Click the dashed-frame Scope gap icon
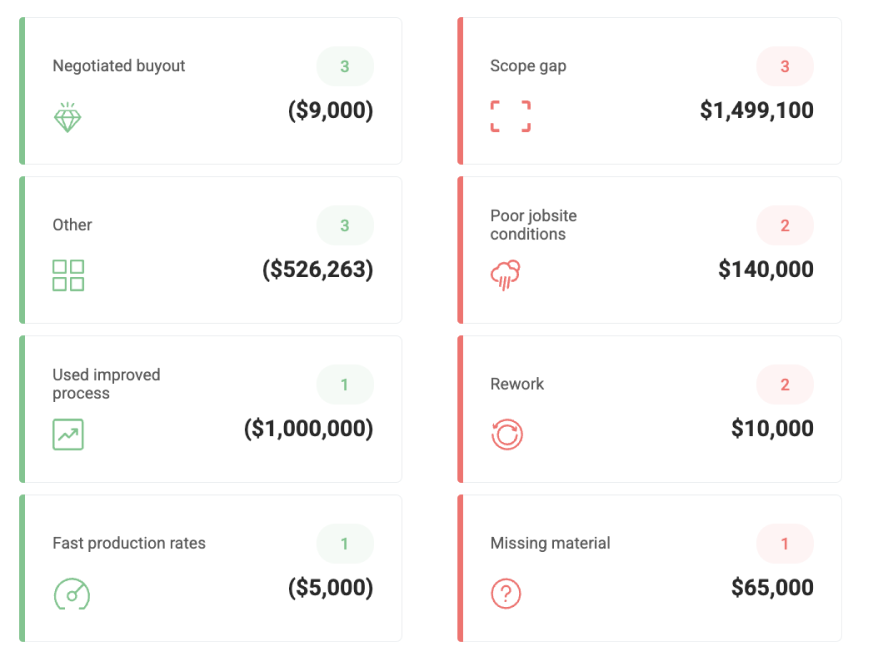Viewport: 888px width, 646px height. pos(510,116)
